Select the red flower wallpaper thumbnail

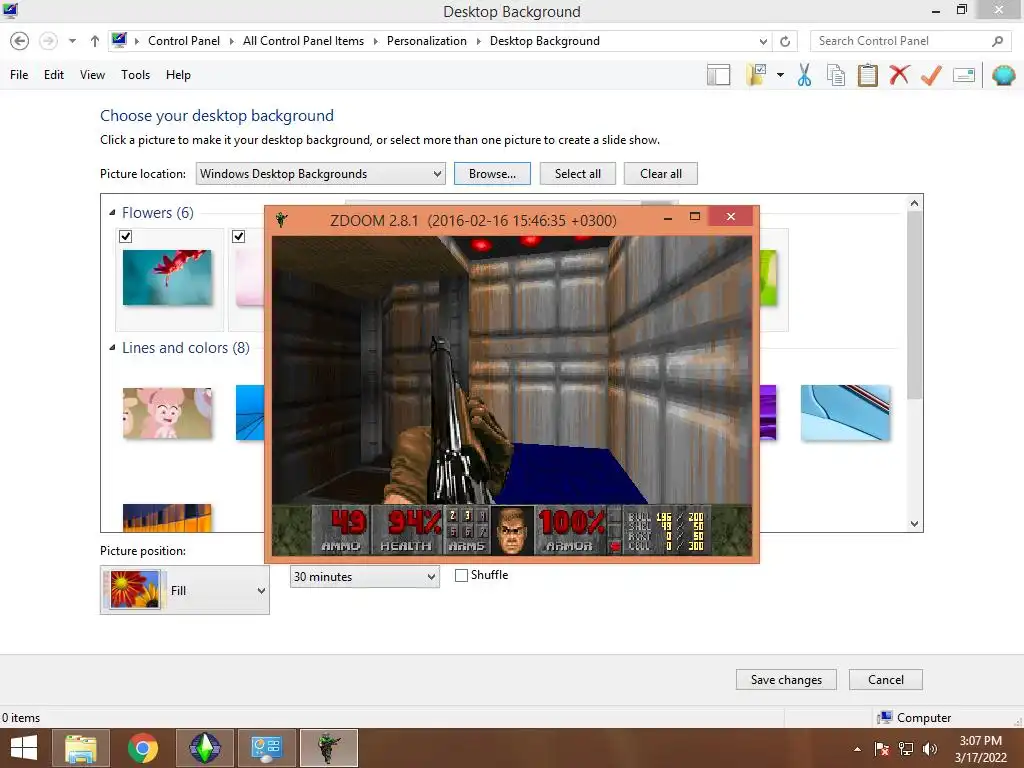(x=167, y=278)
